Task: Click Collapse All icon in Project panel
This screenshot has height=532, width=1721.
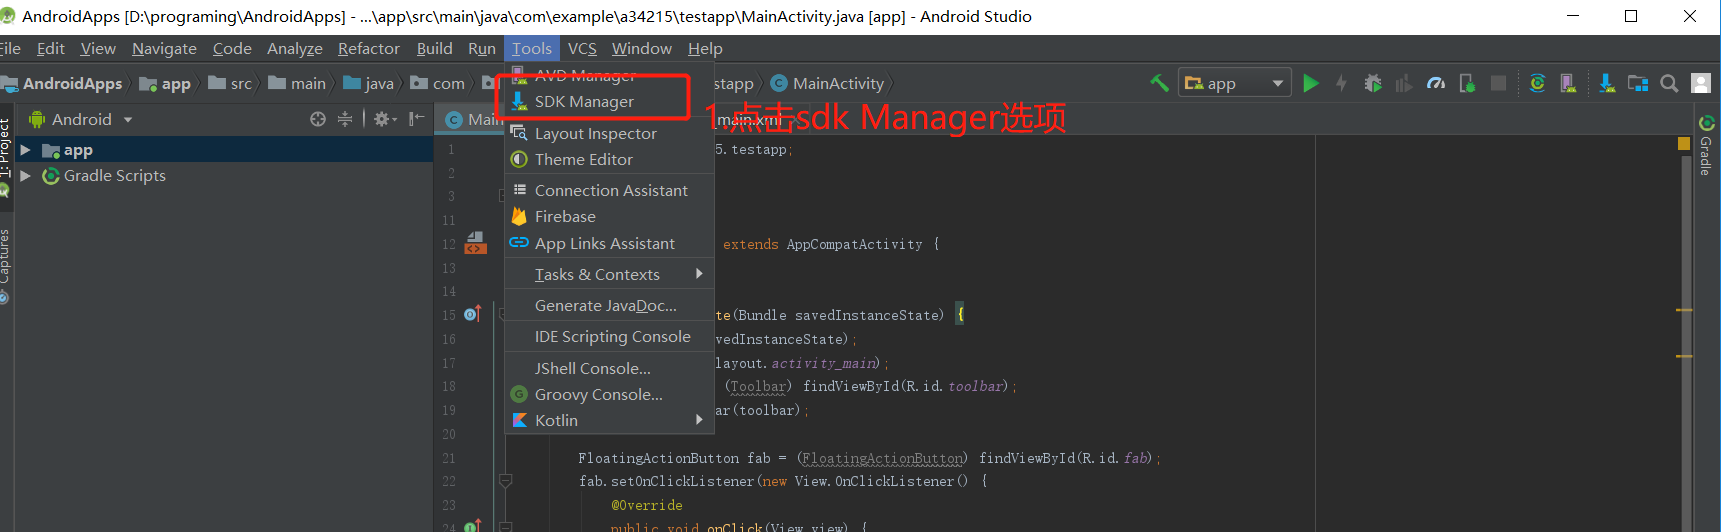Action: [345, 119]
